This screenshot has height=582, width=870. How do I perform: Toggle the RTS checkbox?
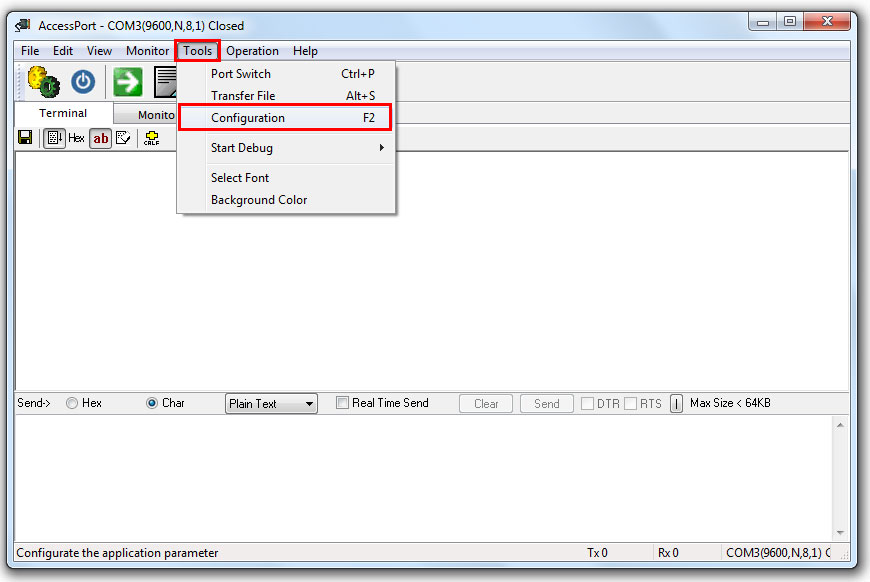click(630, 403)
